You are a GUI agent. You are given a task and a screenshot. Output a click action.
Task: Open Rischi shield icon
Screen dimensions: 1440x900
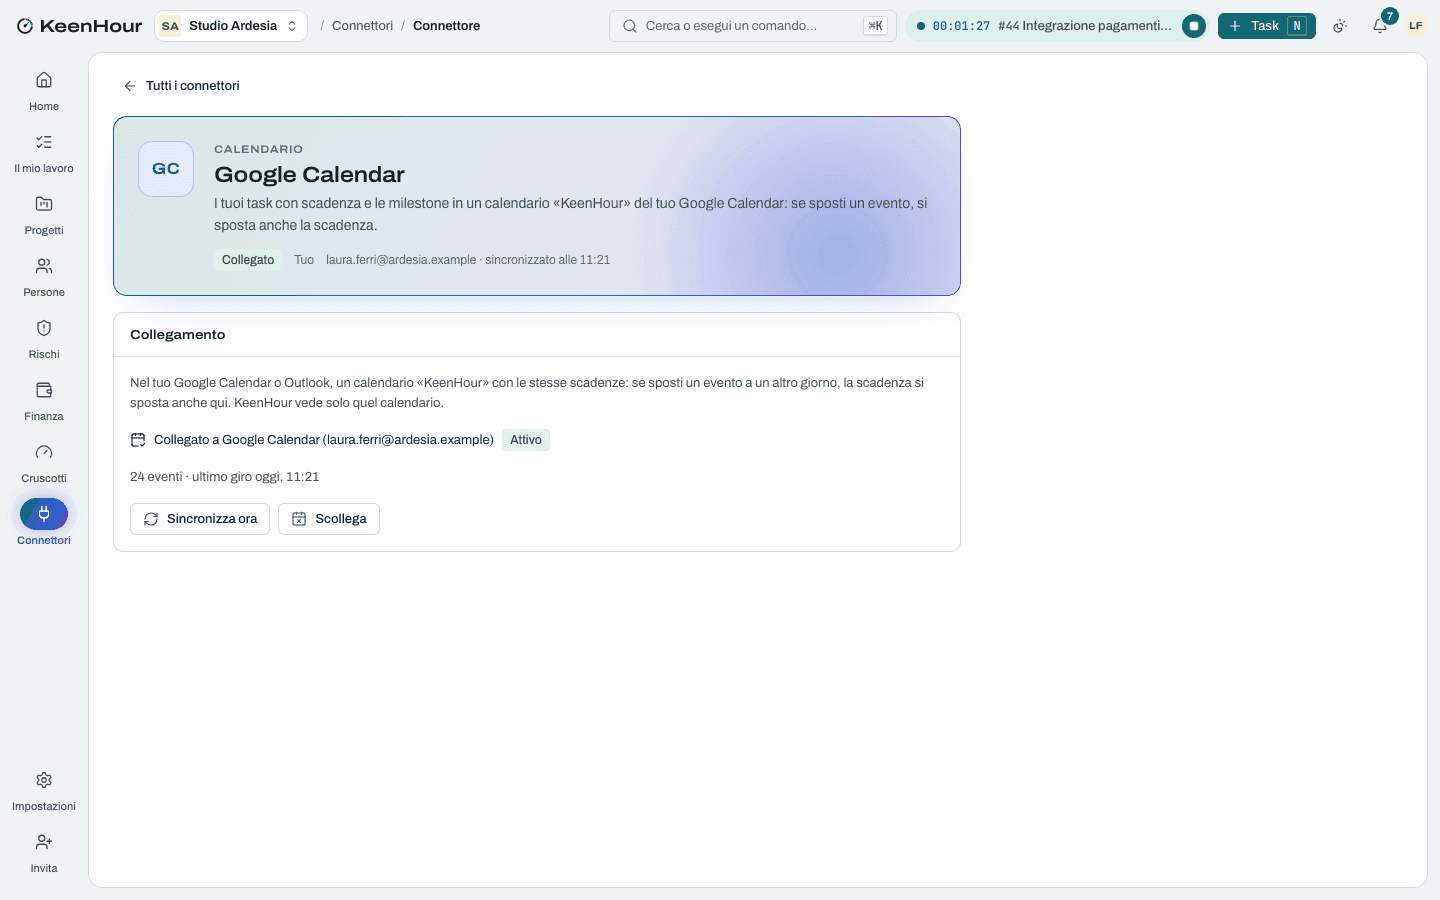pyautogui.click(x=44, y=328)
